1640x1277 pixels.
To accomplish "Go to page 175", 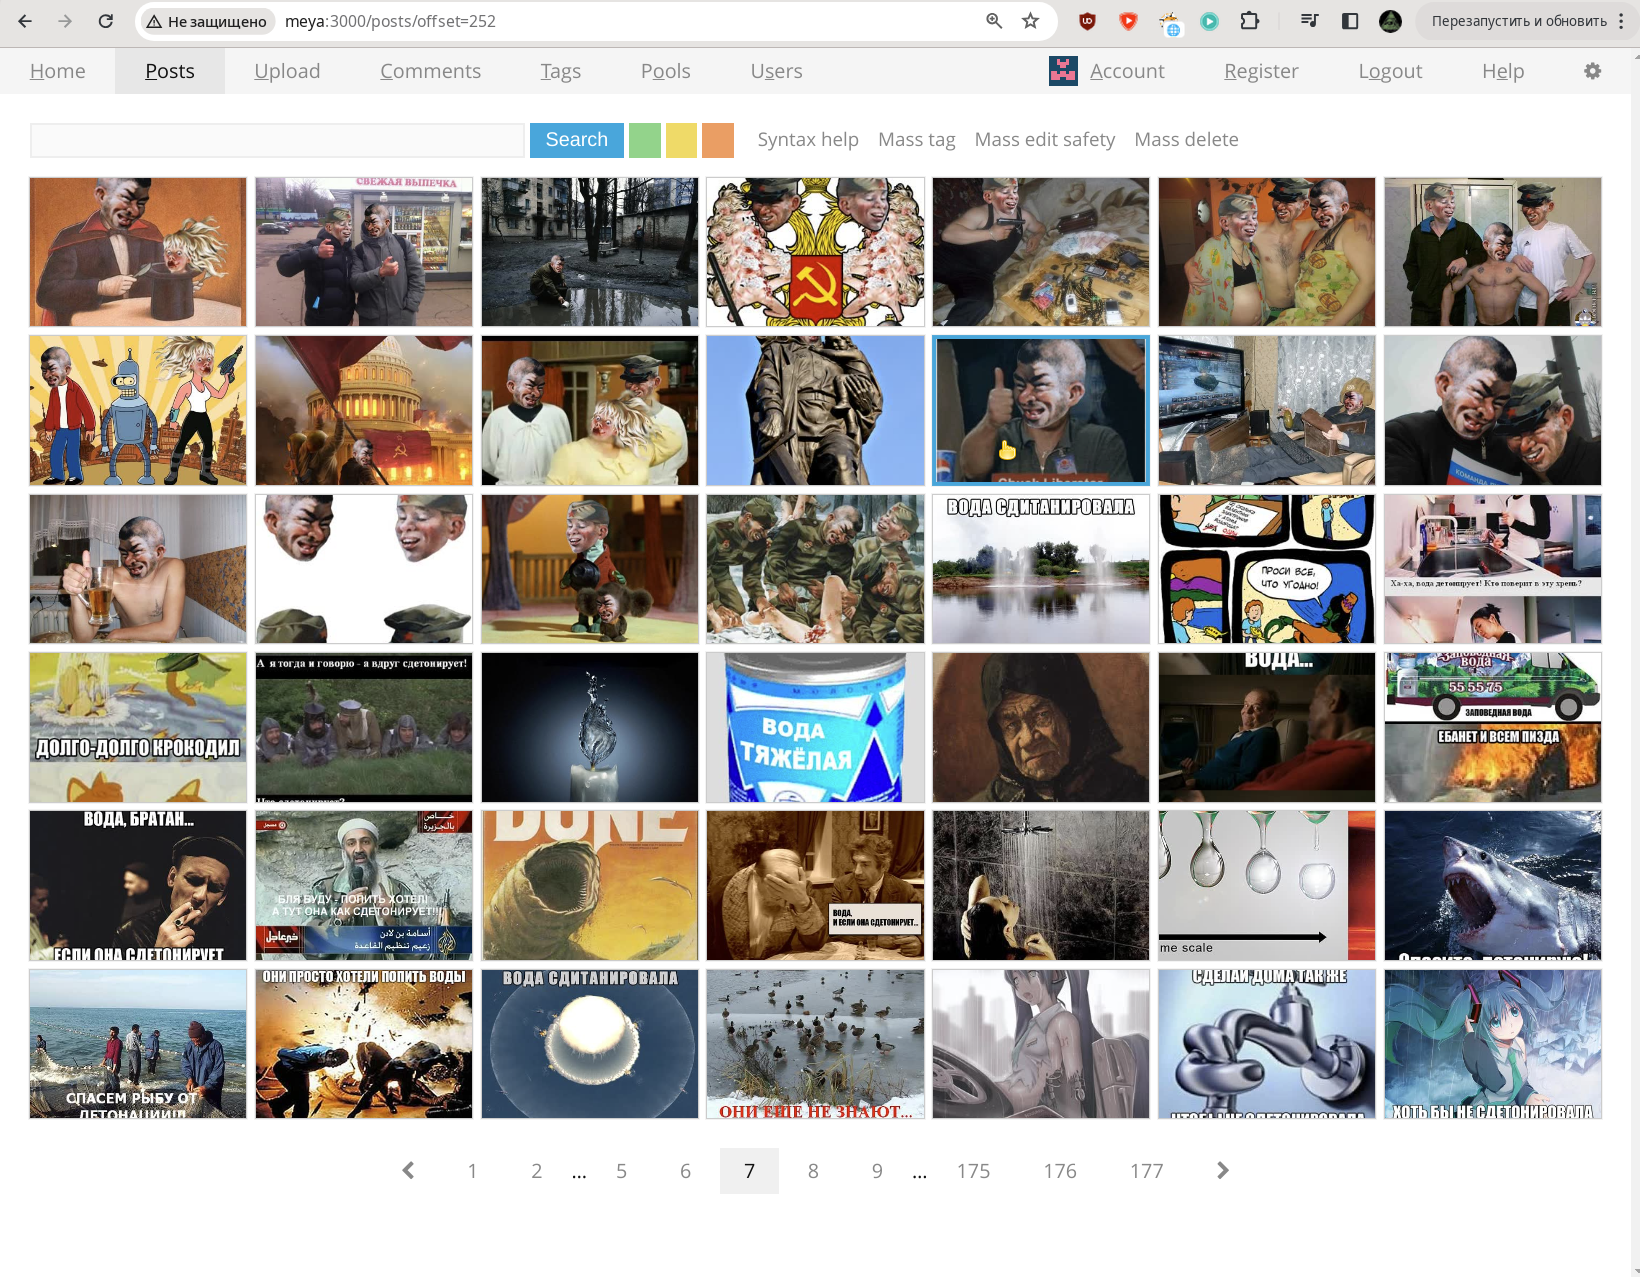I will [x=974, y=1171].
